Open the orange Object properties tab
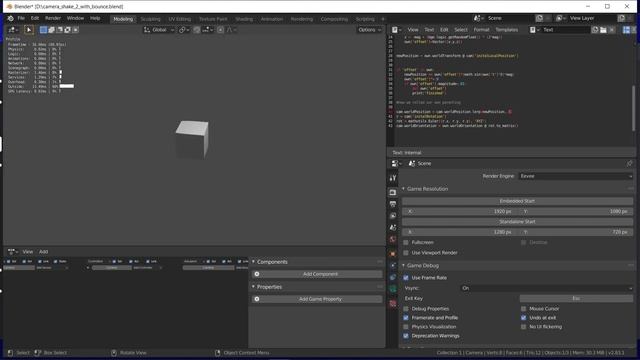Viewport: 640px width, 360px height. (393, 254)
